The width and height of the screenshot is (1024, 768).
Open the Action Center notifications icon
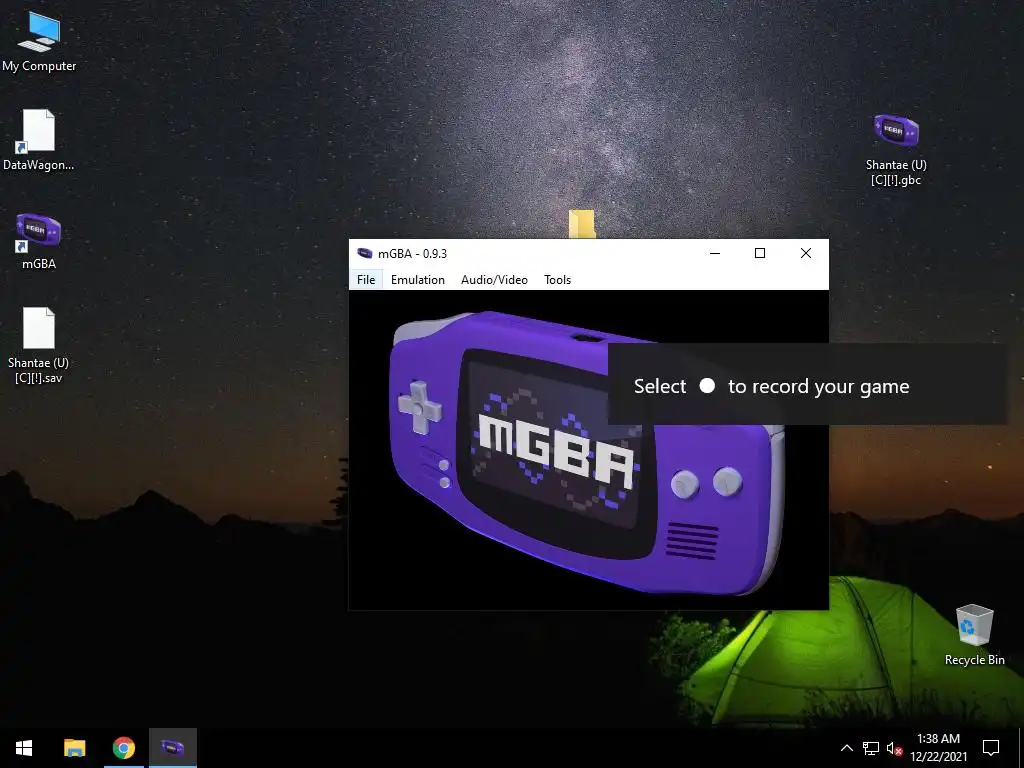pyautogui.click(x=991, y=748)
